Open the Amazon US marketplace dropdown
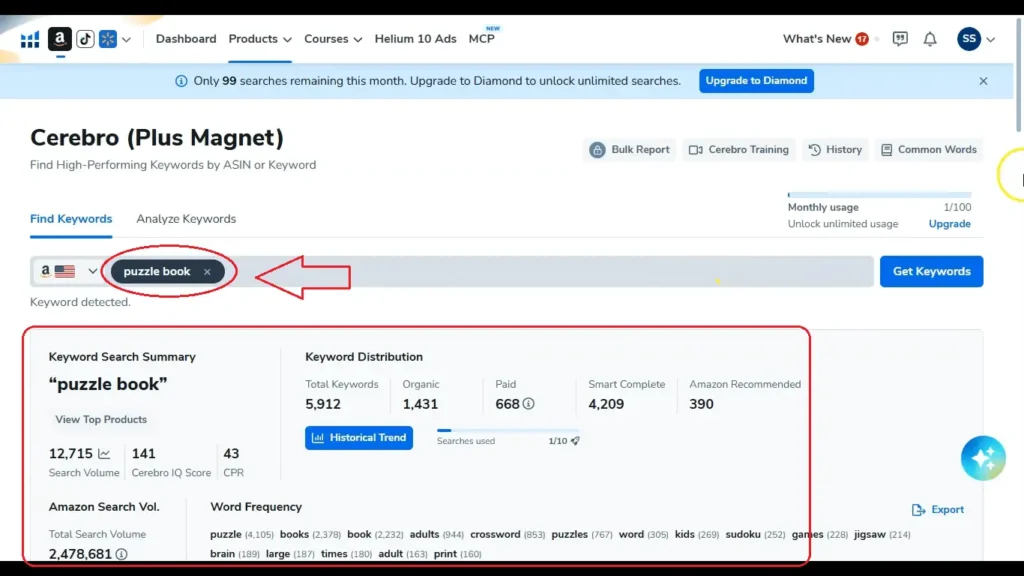 (69, 271)
